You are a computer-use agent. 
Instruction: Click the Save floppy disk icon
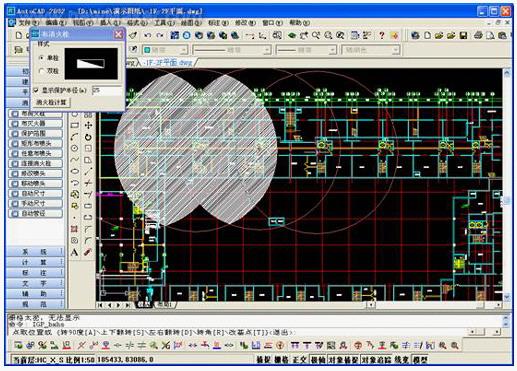[463, 35]
